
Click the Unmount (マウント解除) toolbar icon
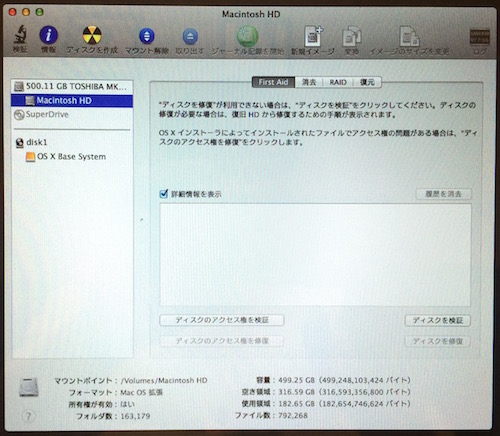point(147,36)
